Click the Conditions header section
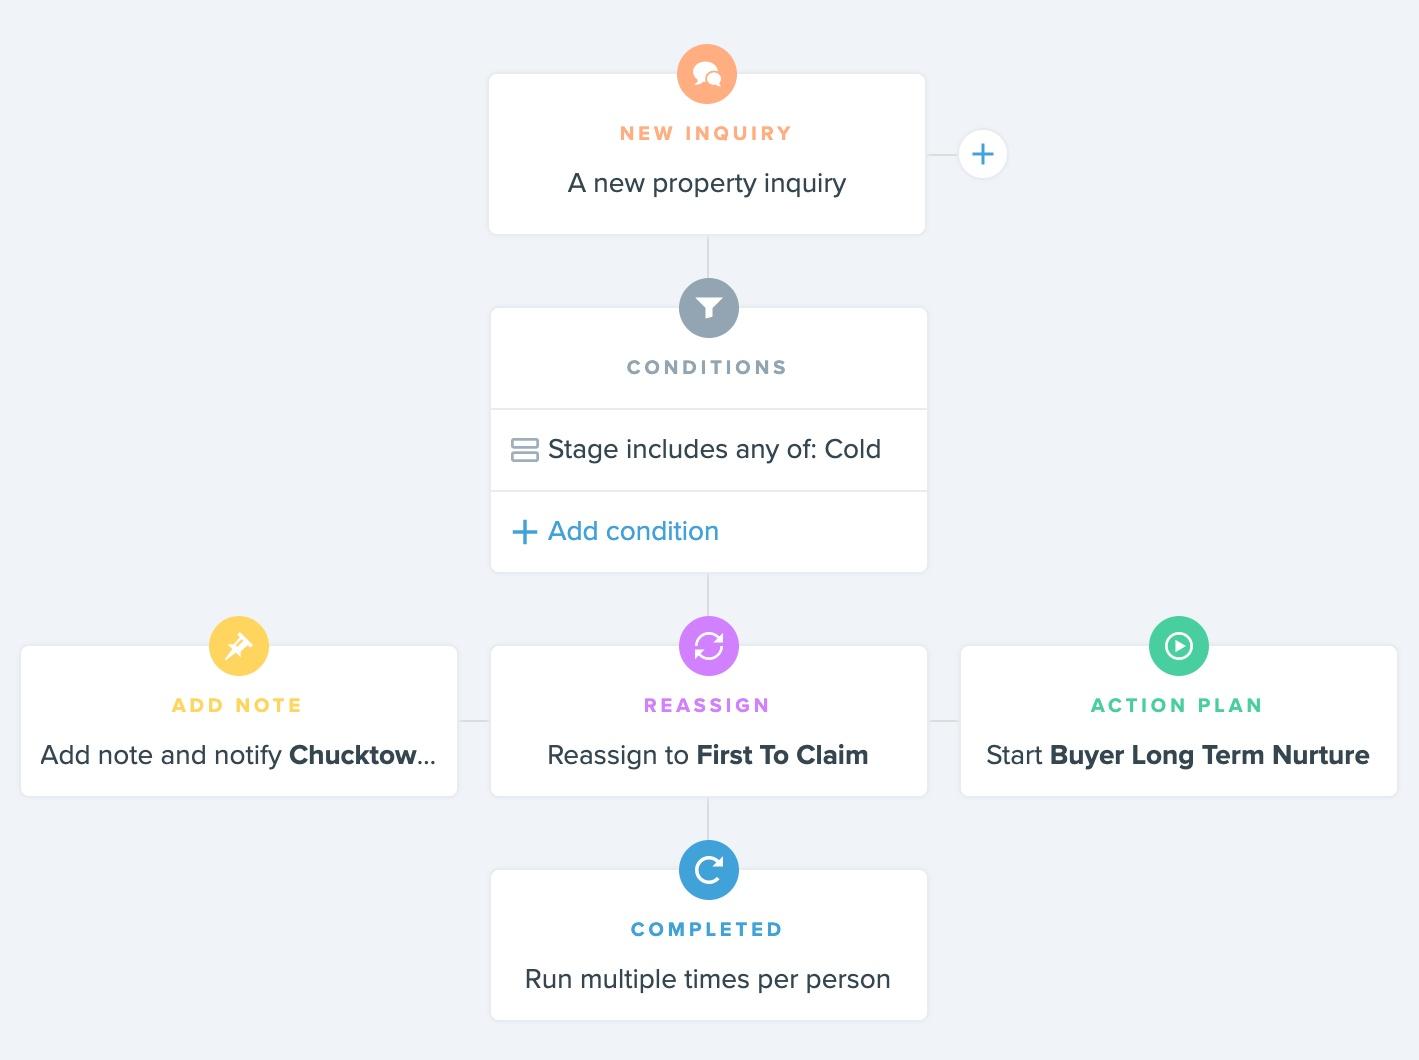 [x=709, y=358]
